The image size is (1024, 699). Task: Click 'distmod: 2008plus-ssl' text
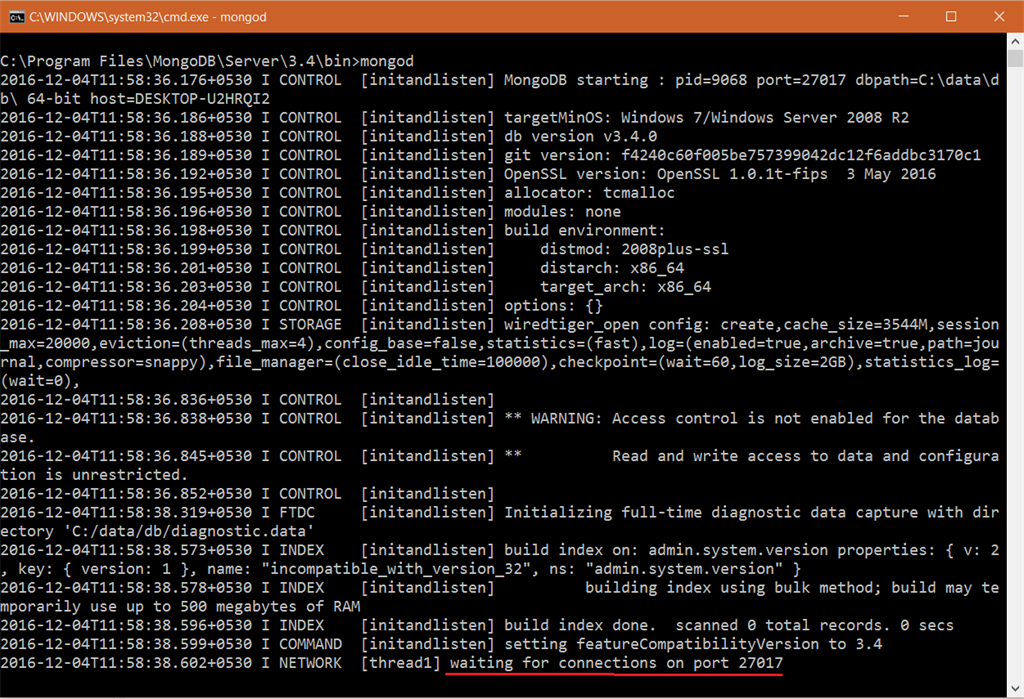click(x=634, y=250)
